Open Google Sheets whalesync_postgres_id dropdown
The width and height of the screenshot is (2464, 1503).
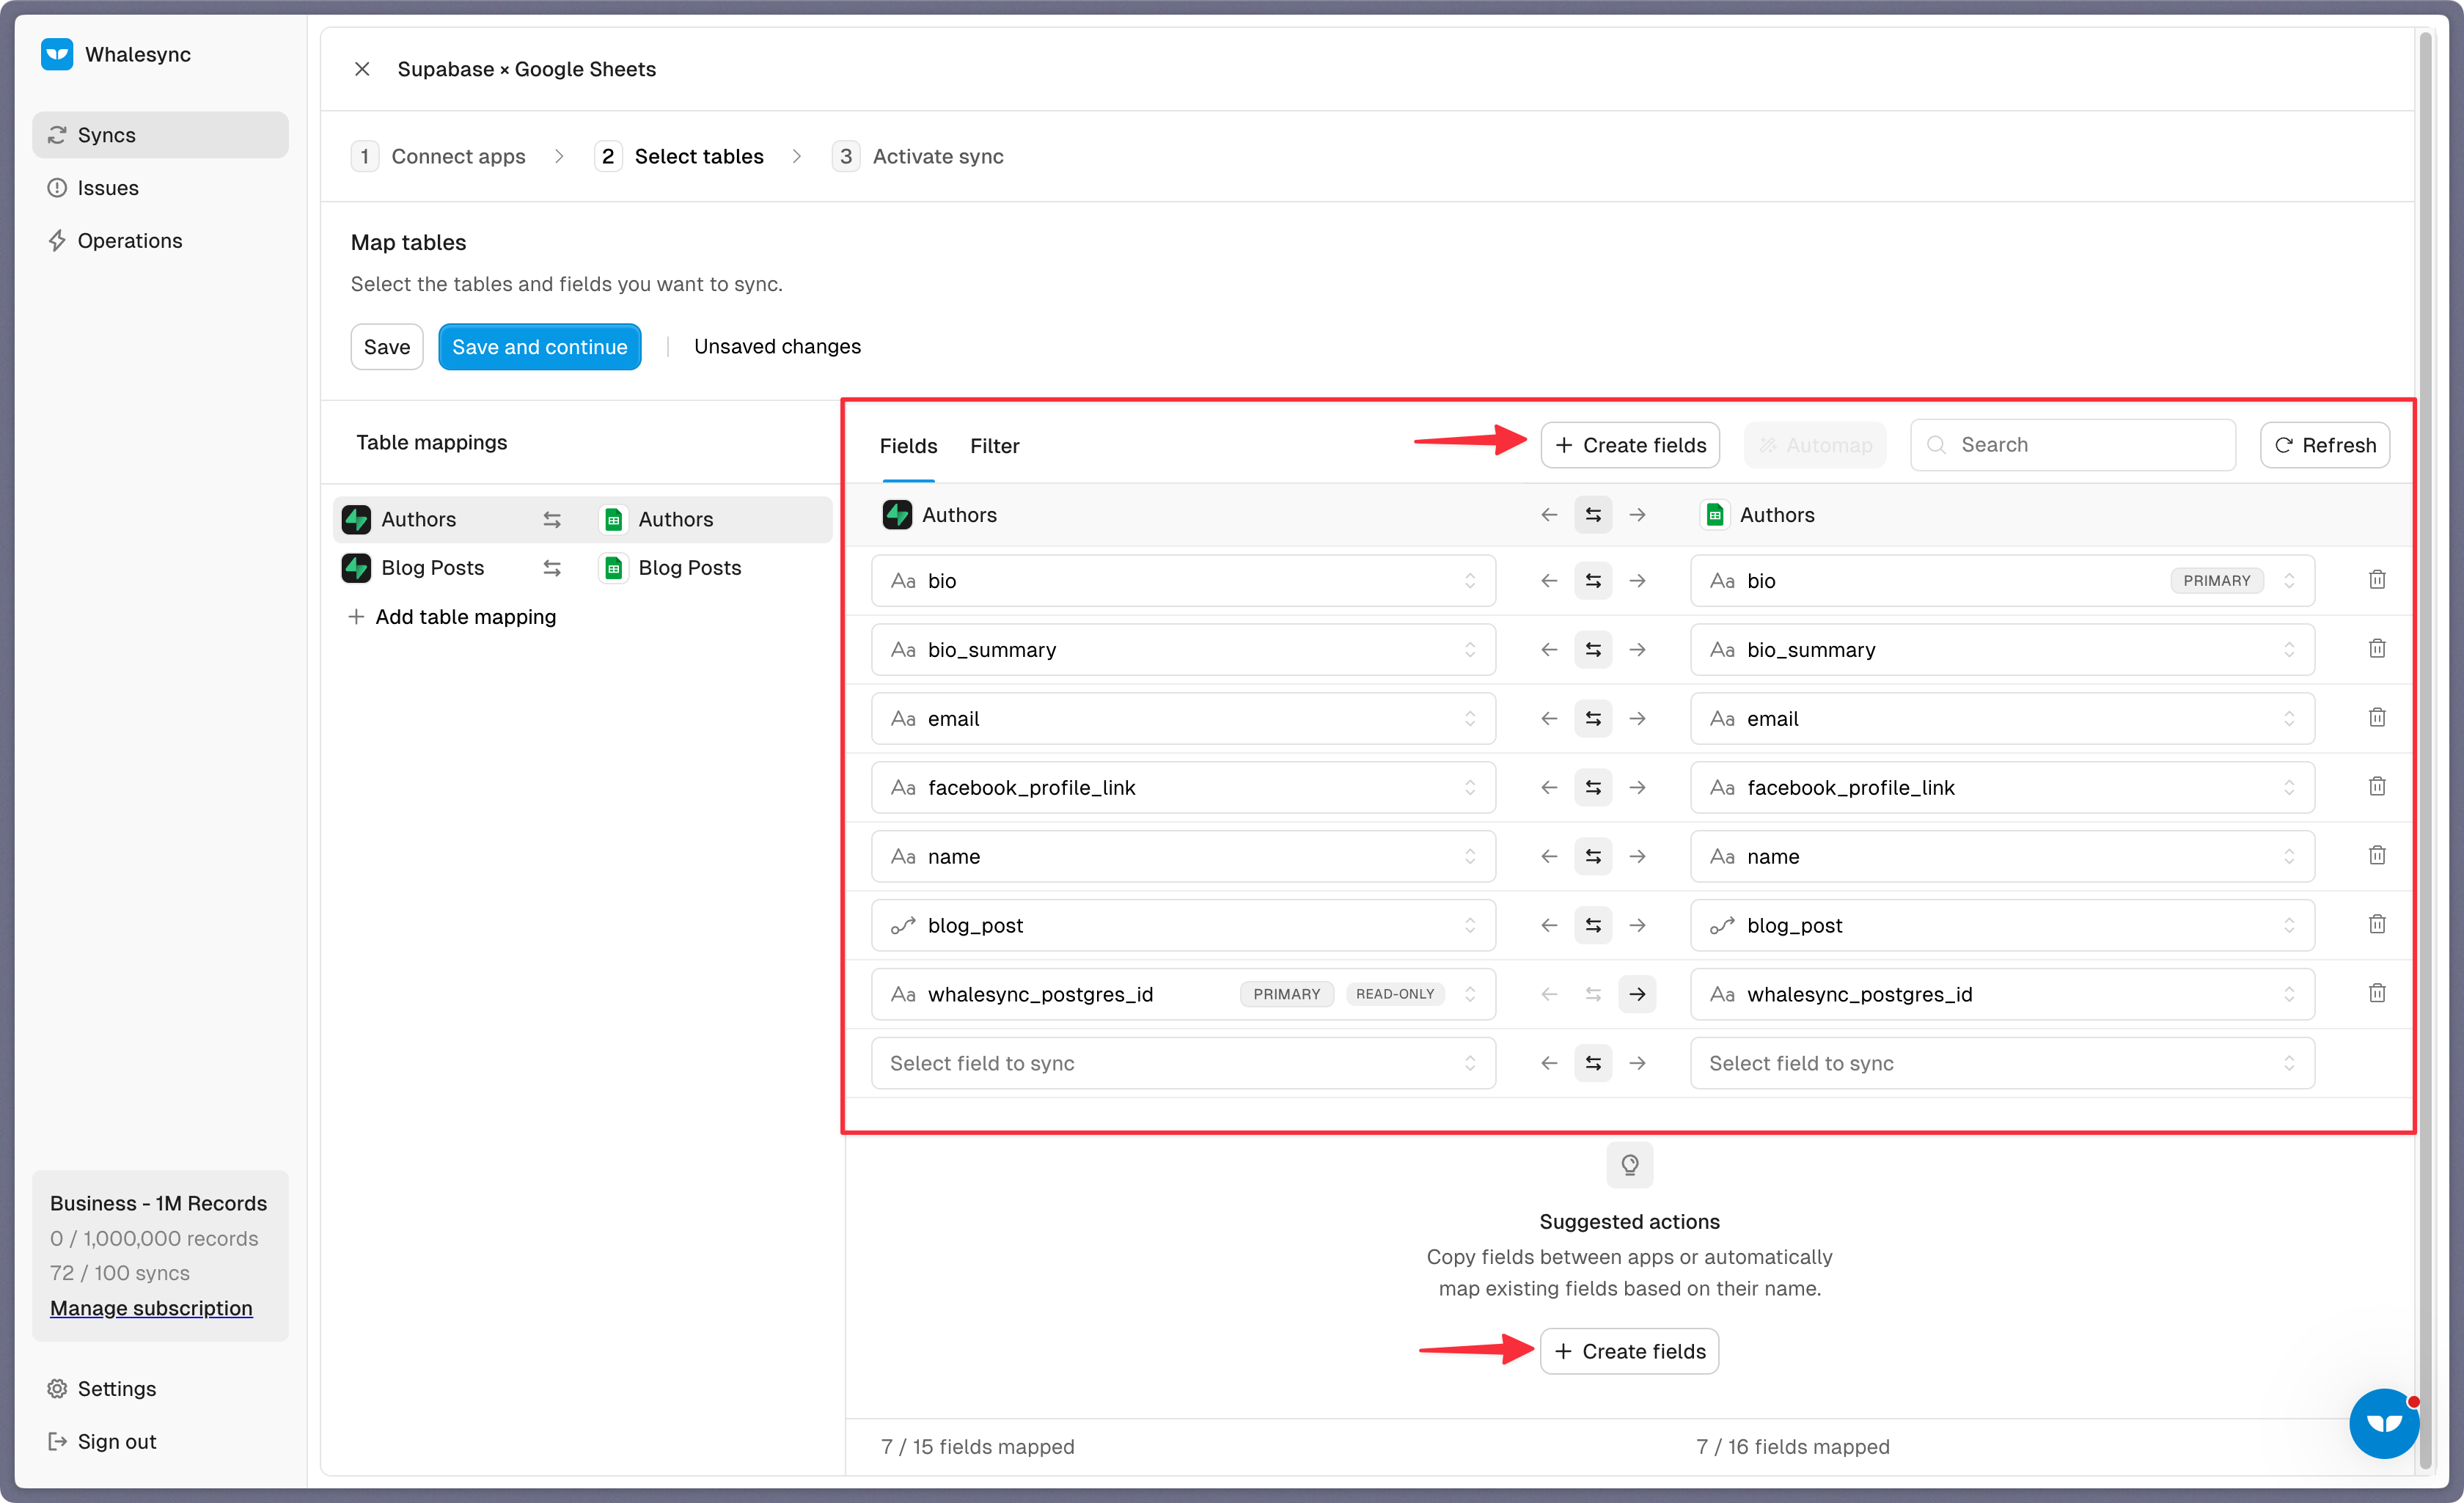[x=2002, y=995]
